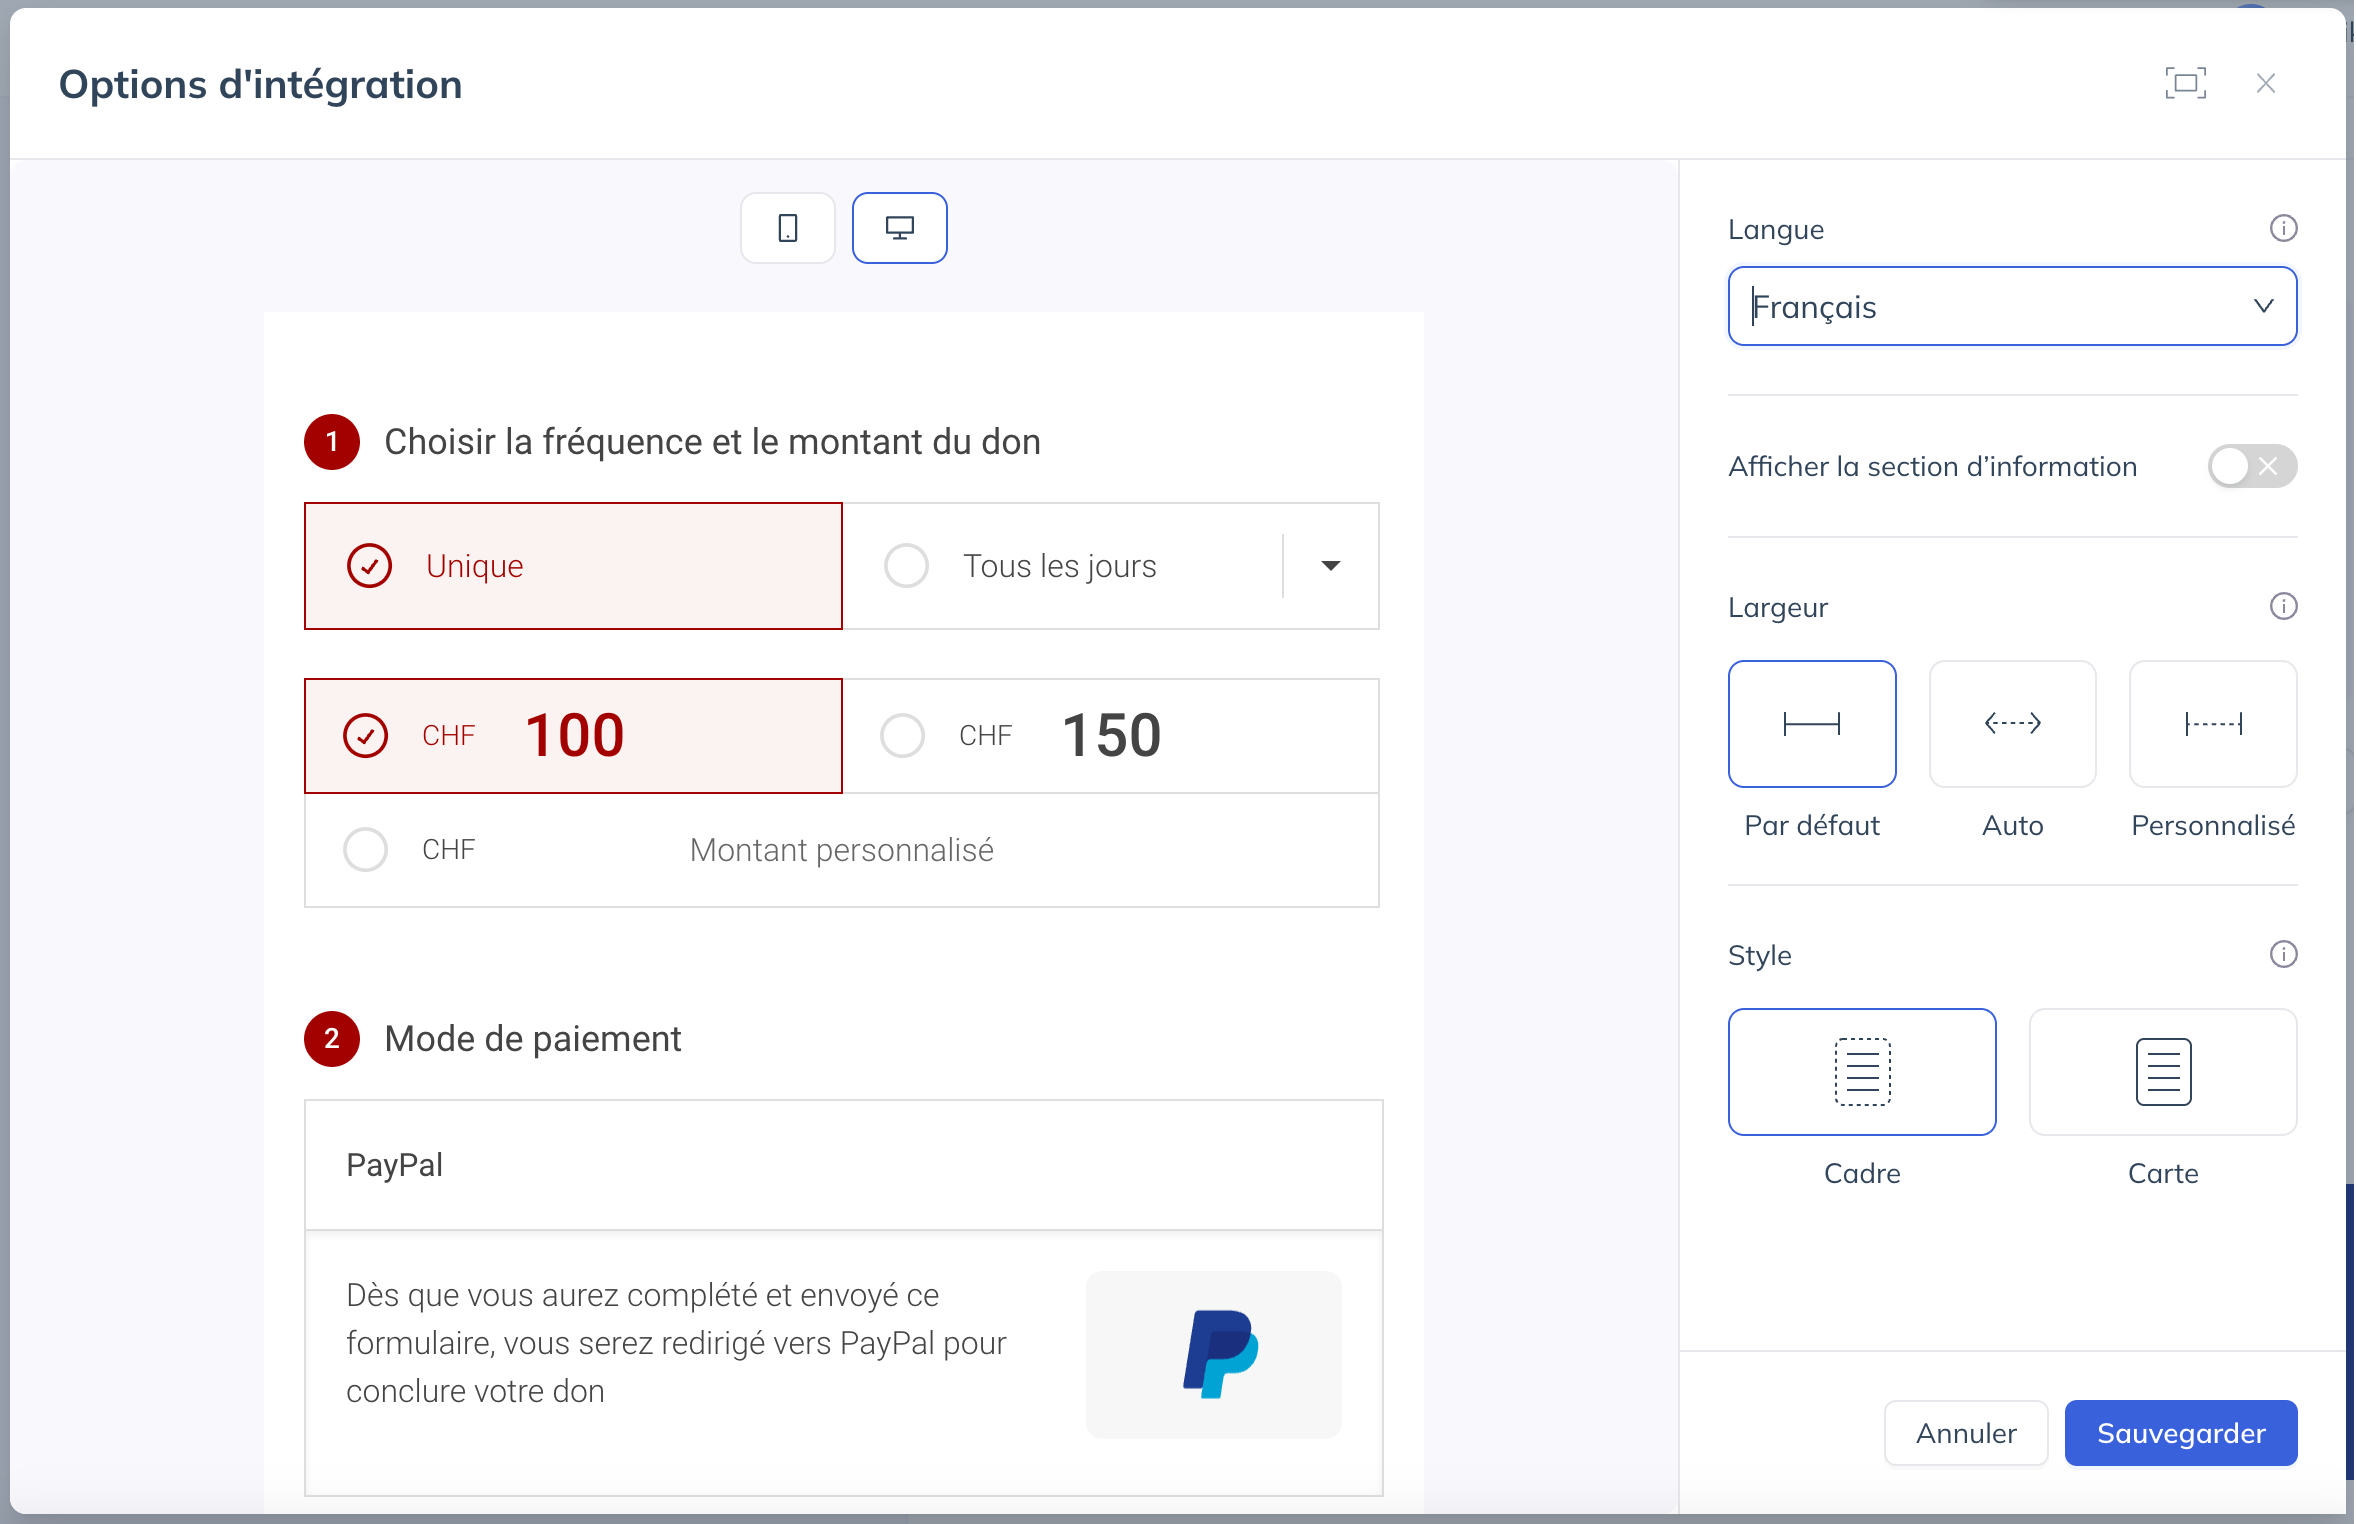Toggle Afficher la section d'information switch
Viewport: 2356px width, 1524px height.
tap(2252, 466)
